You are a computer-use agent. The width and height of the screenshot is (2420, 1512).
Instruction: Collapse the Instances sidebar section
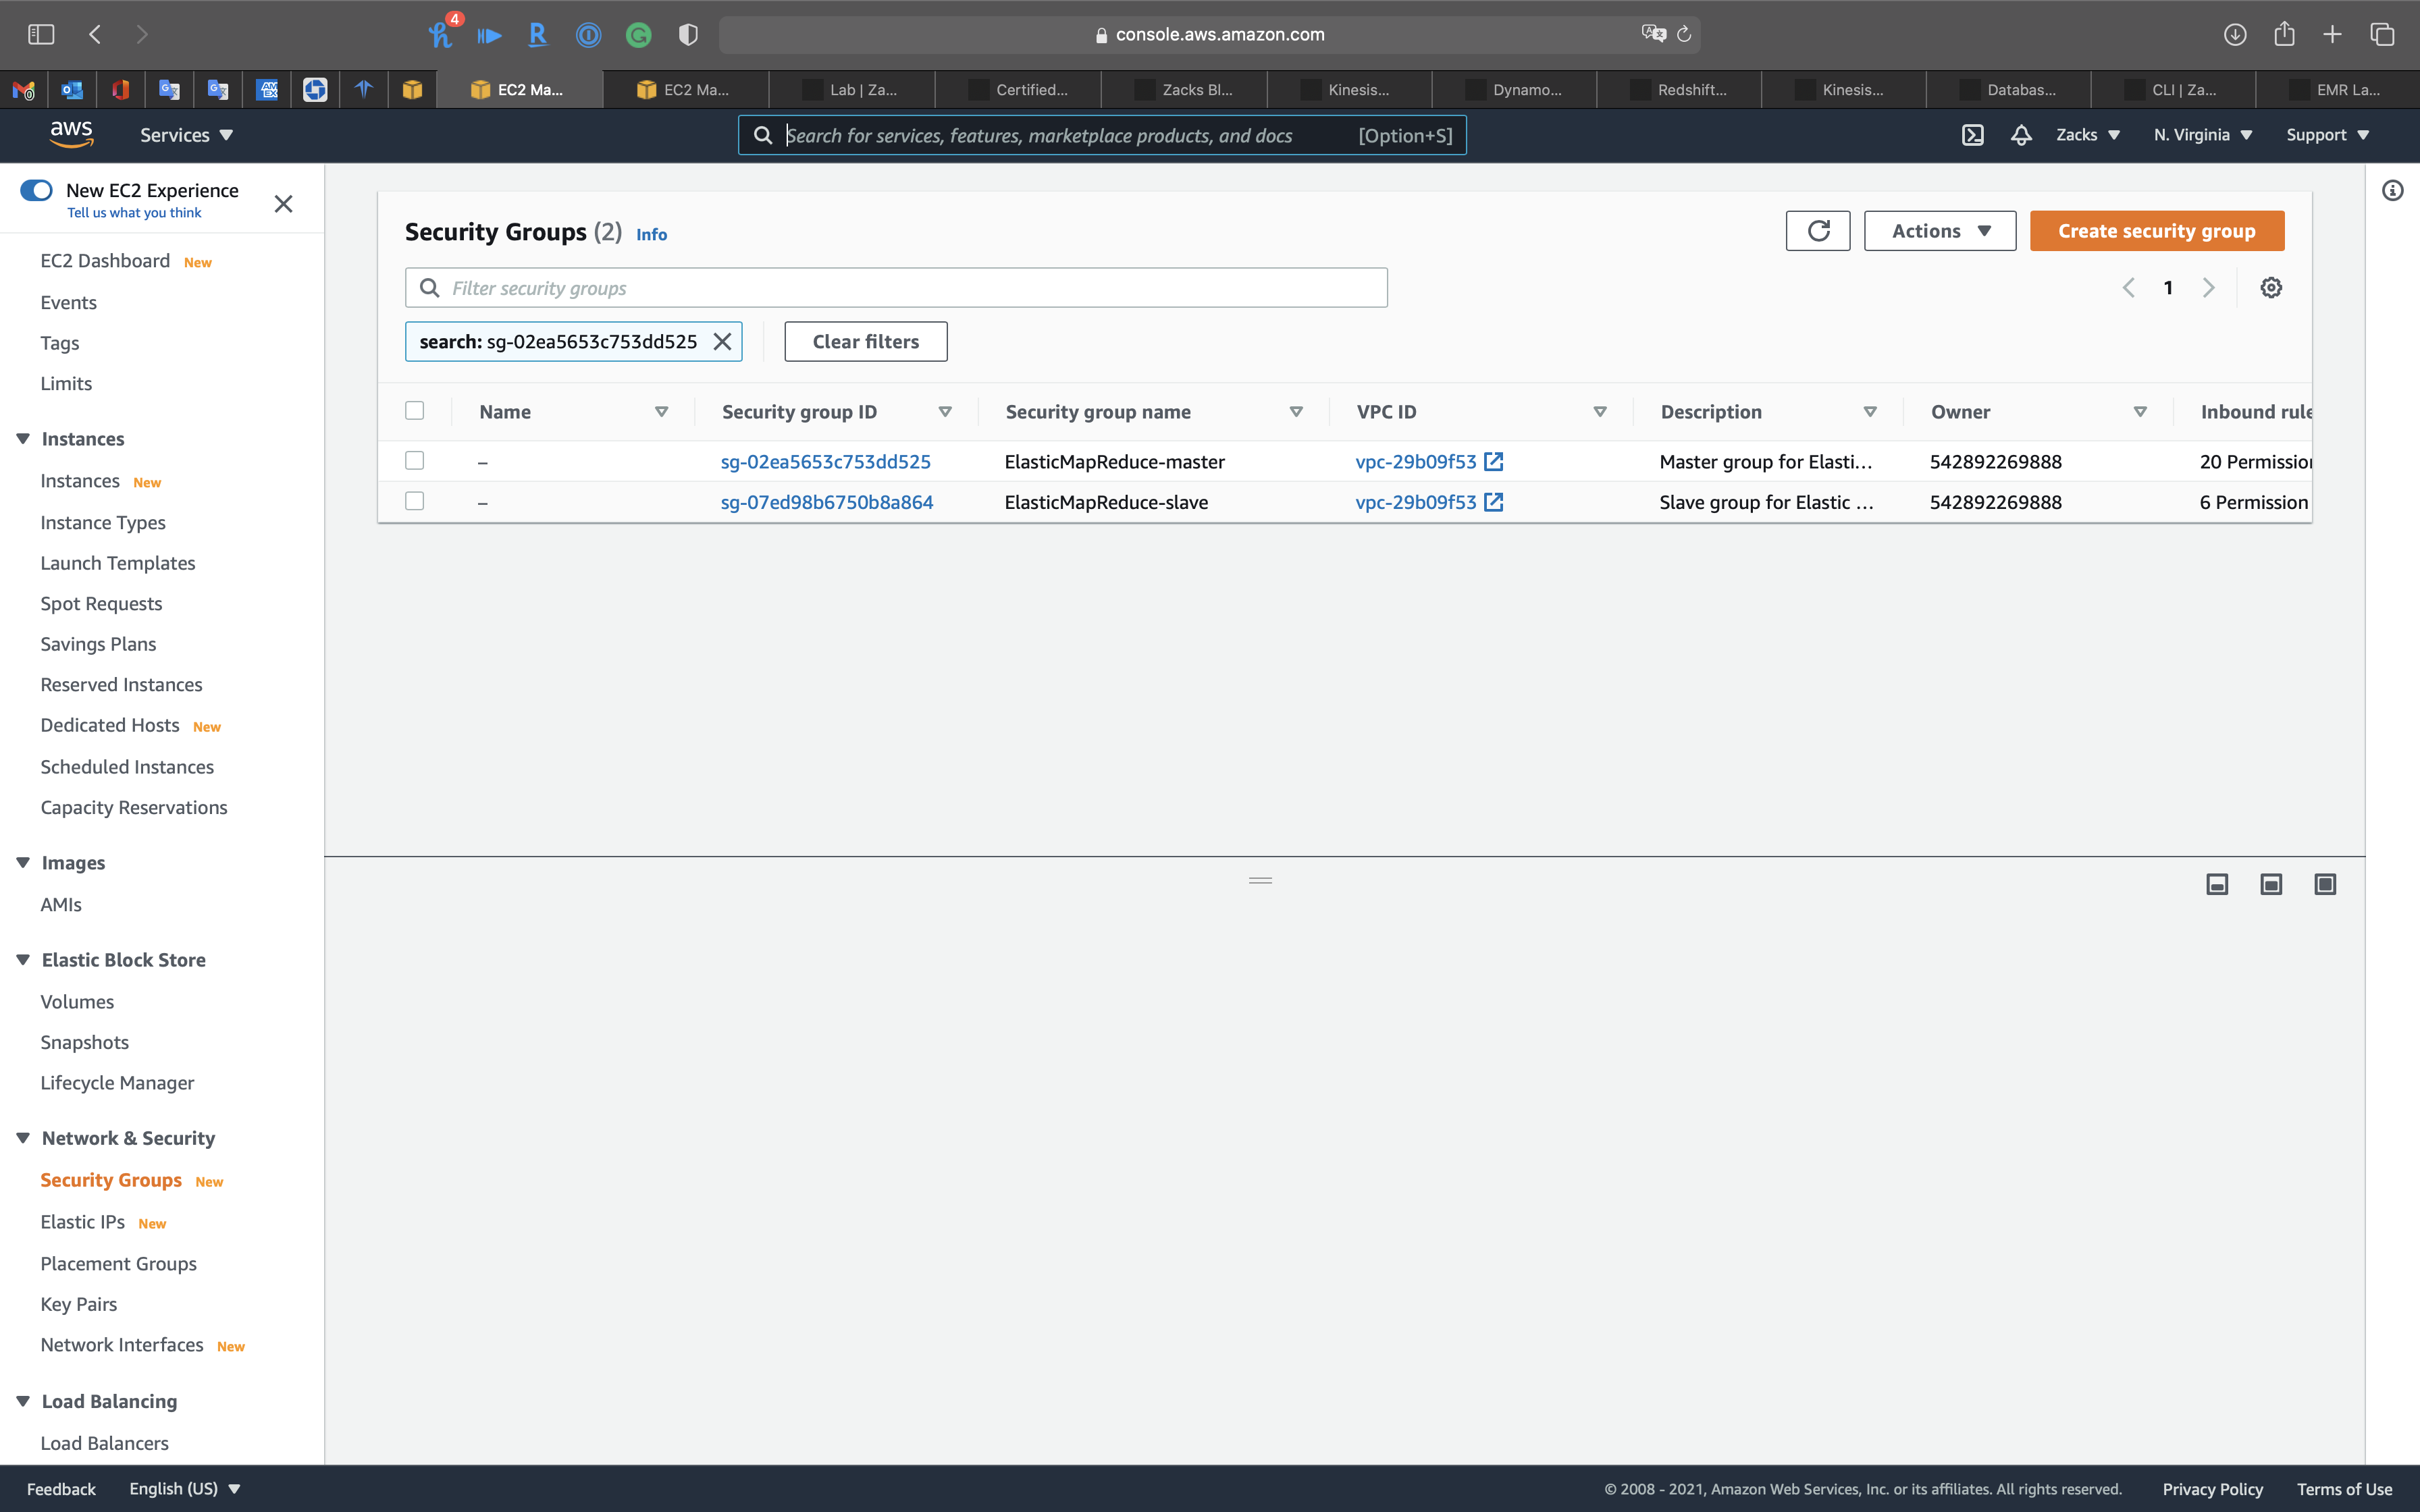(23, 439)
